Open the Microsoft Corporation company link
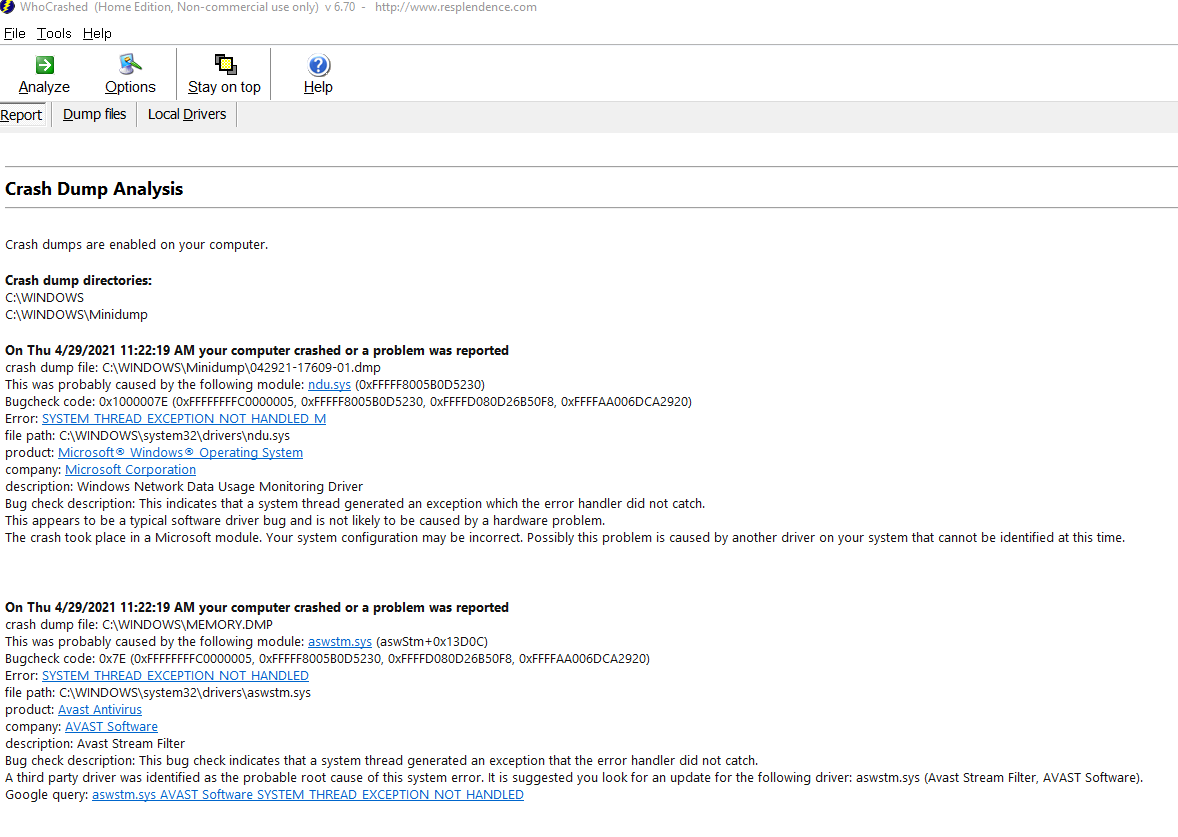The height and width of the screenshot is (837, 1178). [x=131, y=470]
